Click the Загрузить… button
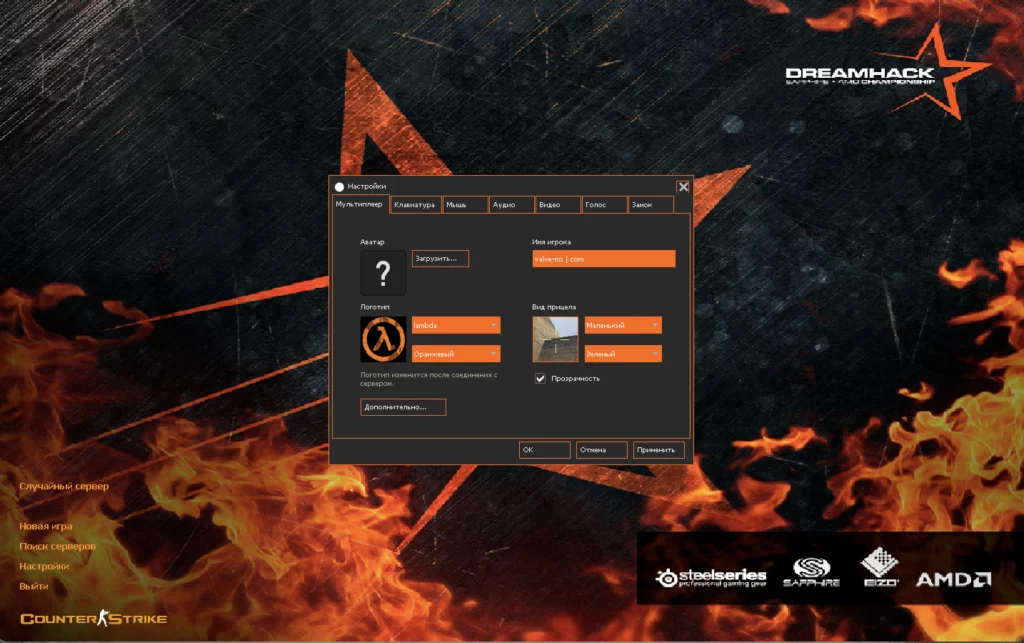1024x643 pixels. click(x=440, y=258)
